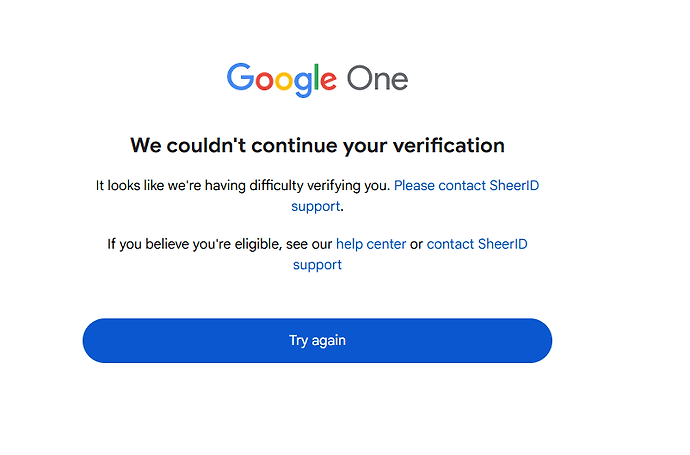Click the yellow o in the Google logo
This screenshot has height=455, width=690.
pos(284,81)
